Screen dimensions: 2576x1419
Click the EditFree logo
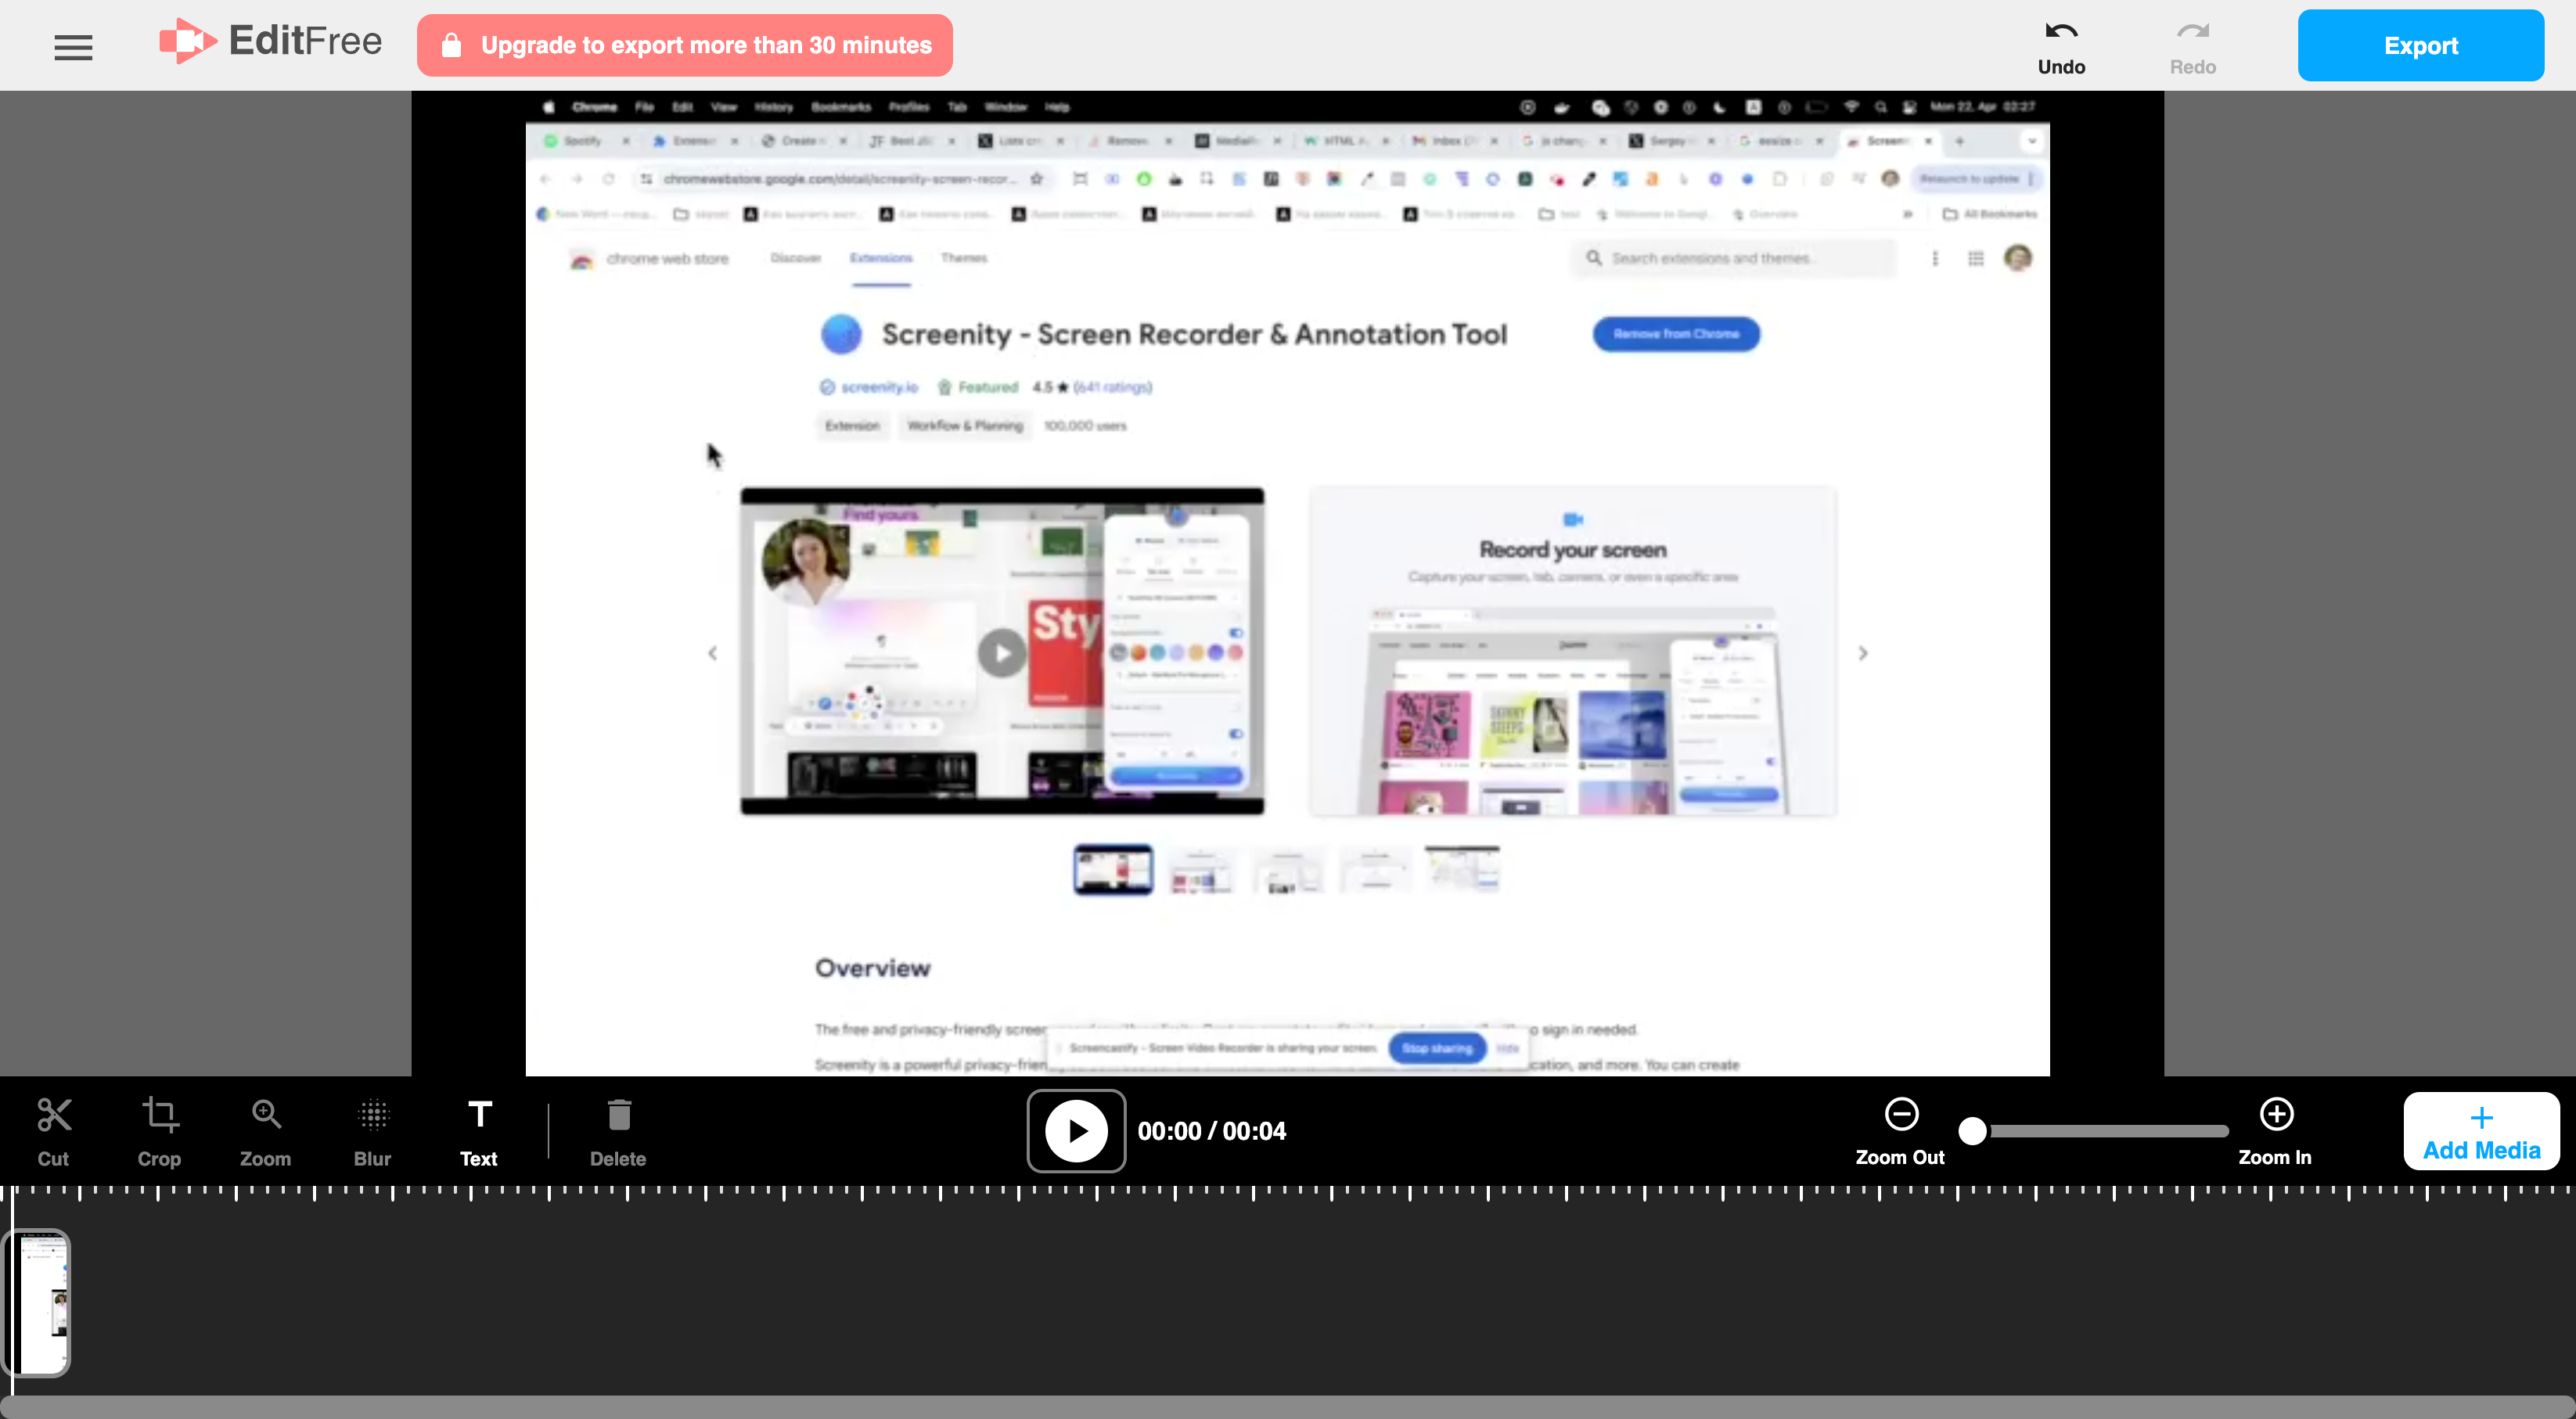[x=270, y=42]
